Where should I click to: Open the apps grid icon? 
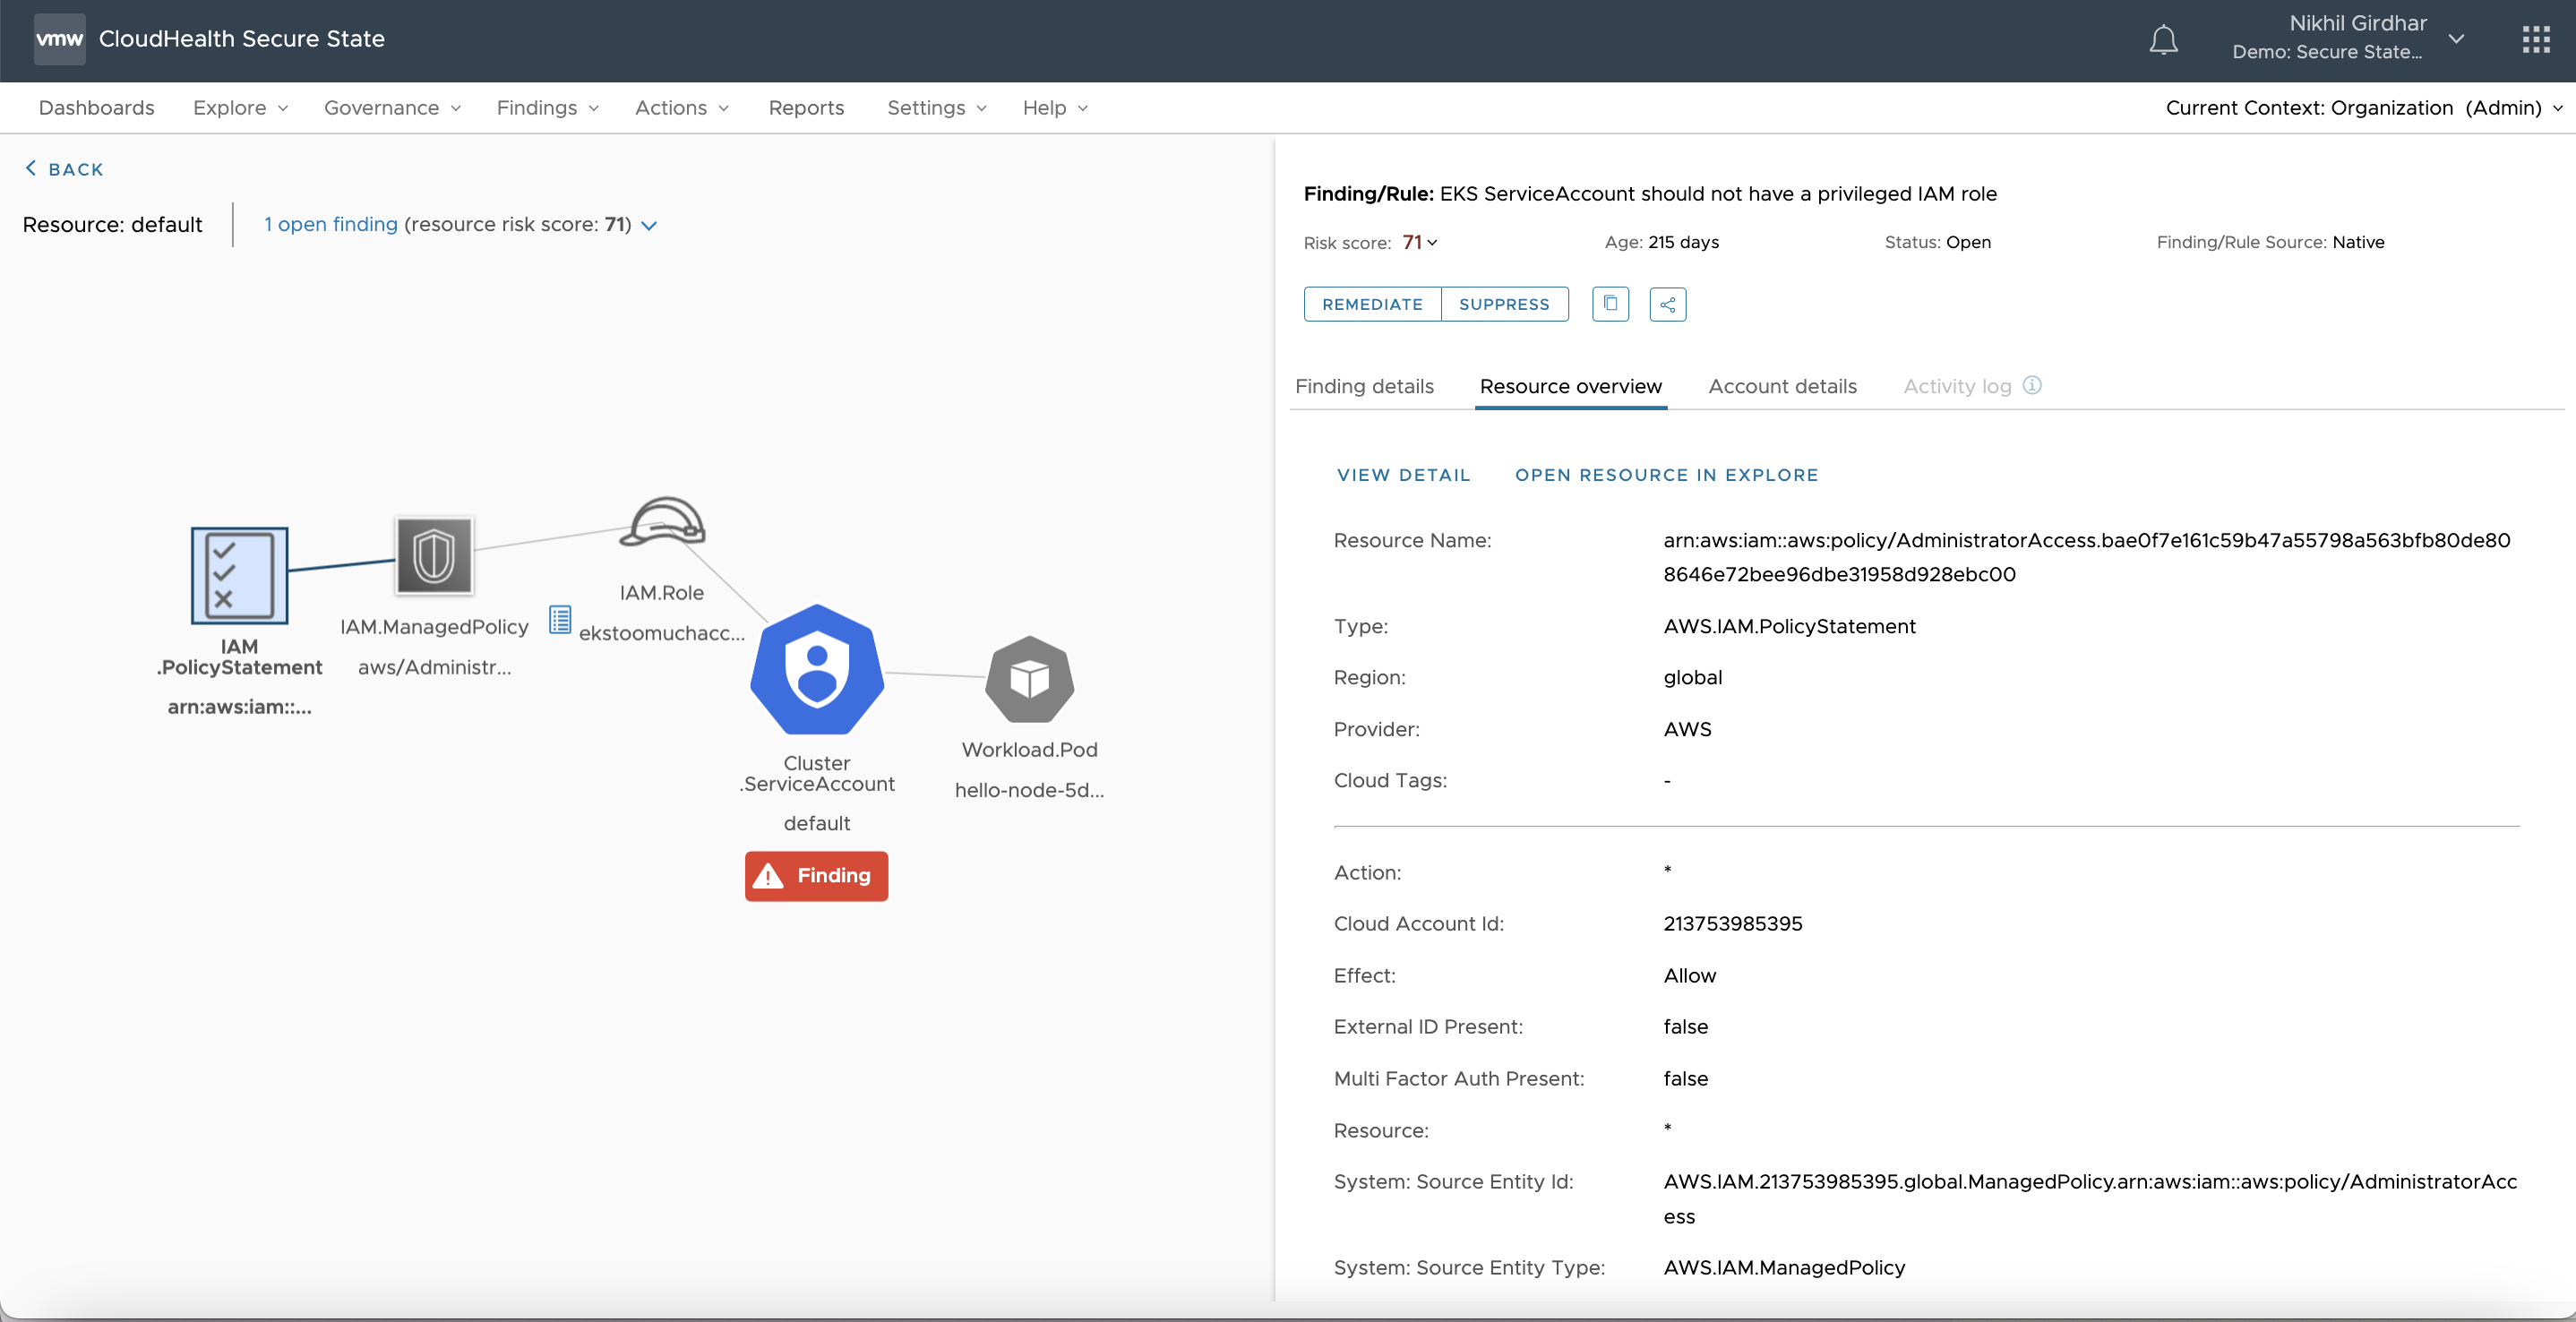tap(2535, 40)
